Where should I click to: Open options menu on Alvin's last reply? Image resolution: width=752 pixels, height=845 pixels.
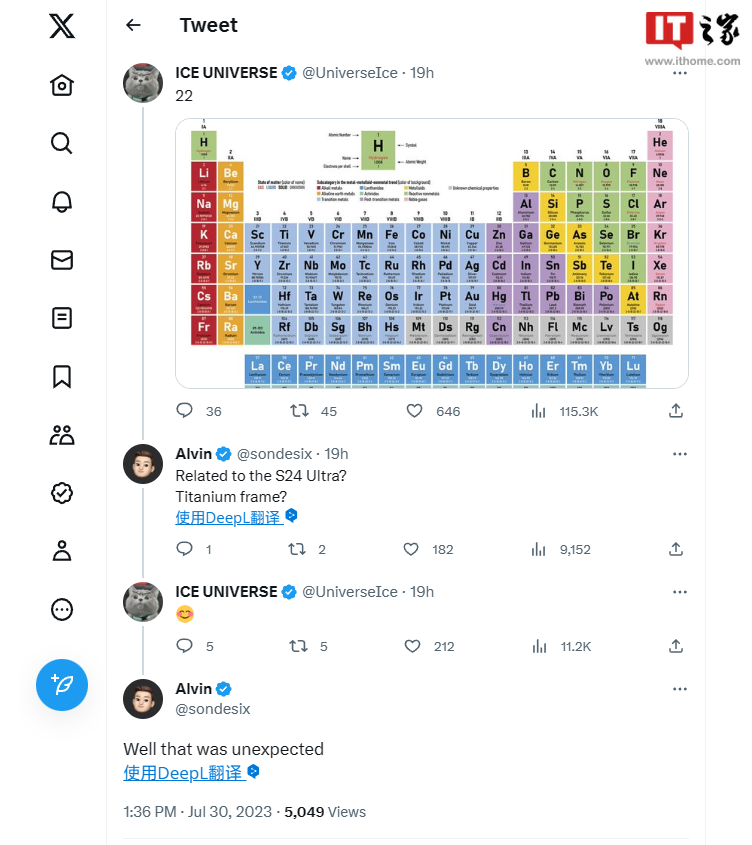click(680, 688)
